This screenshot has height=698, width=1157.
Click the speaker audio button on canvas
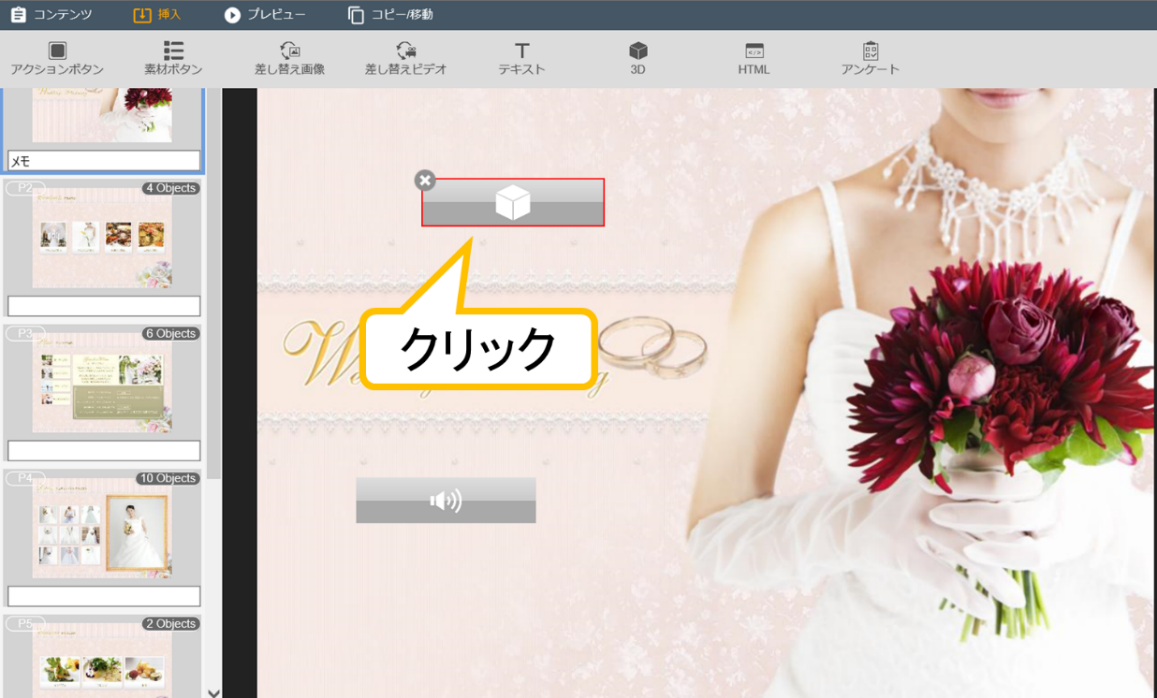pos(446,500)
